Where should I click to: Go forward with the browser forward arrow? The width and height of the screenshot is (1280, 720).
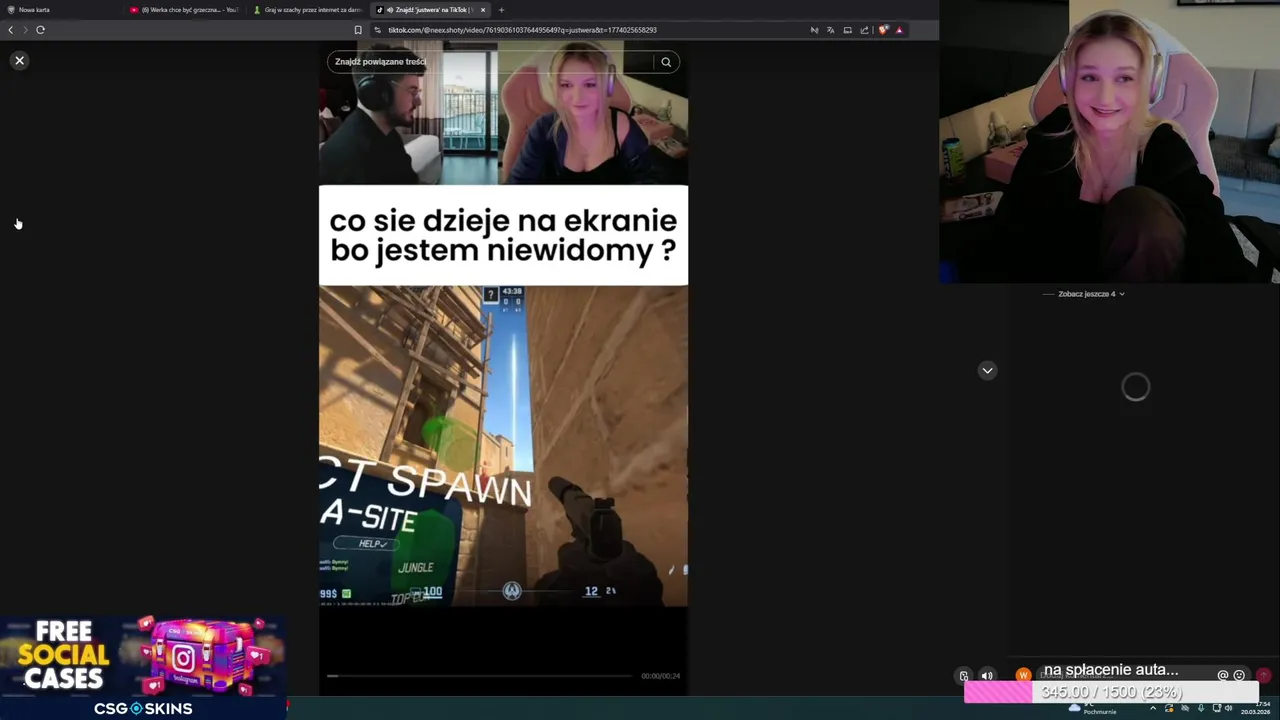[25, 30]
